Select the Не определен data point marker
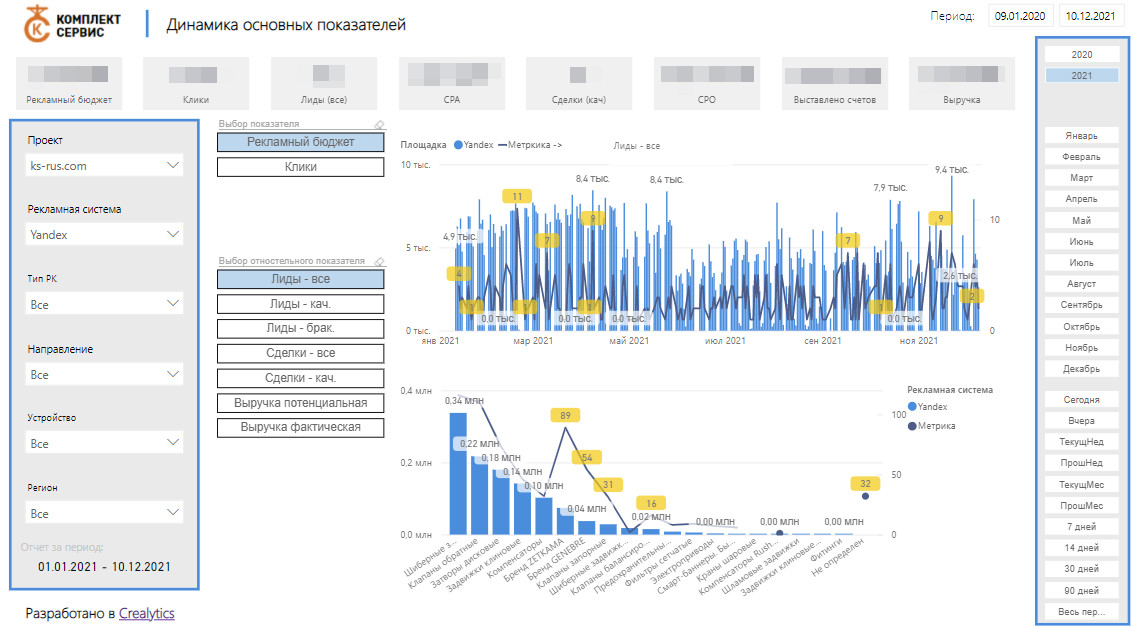Image resolution: width=1134 pixels, height=627 pixels. tap(865, 496)
